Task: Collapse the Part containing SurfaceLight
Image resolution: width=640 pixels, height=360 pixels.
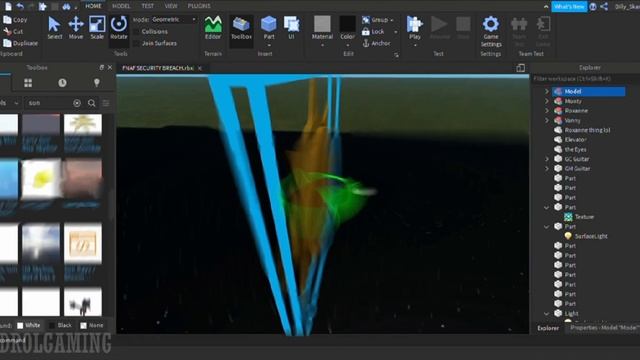Action: point(547,227)
